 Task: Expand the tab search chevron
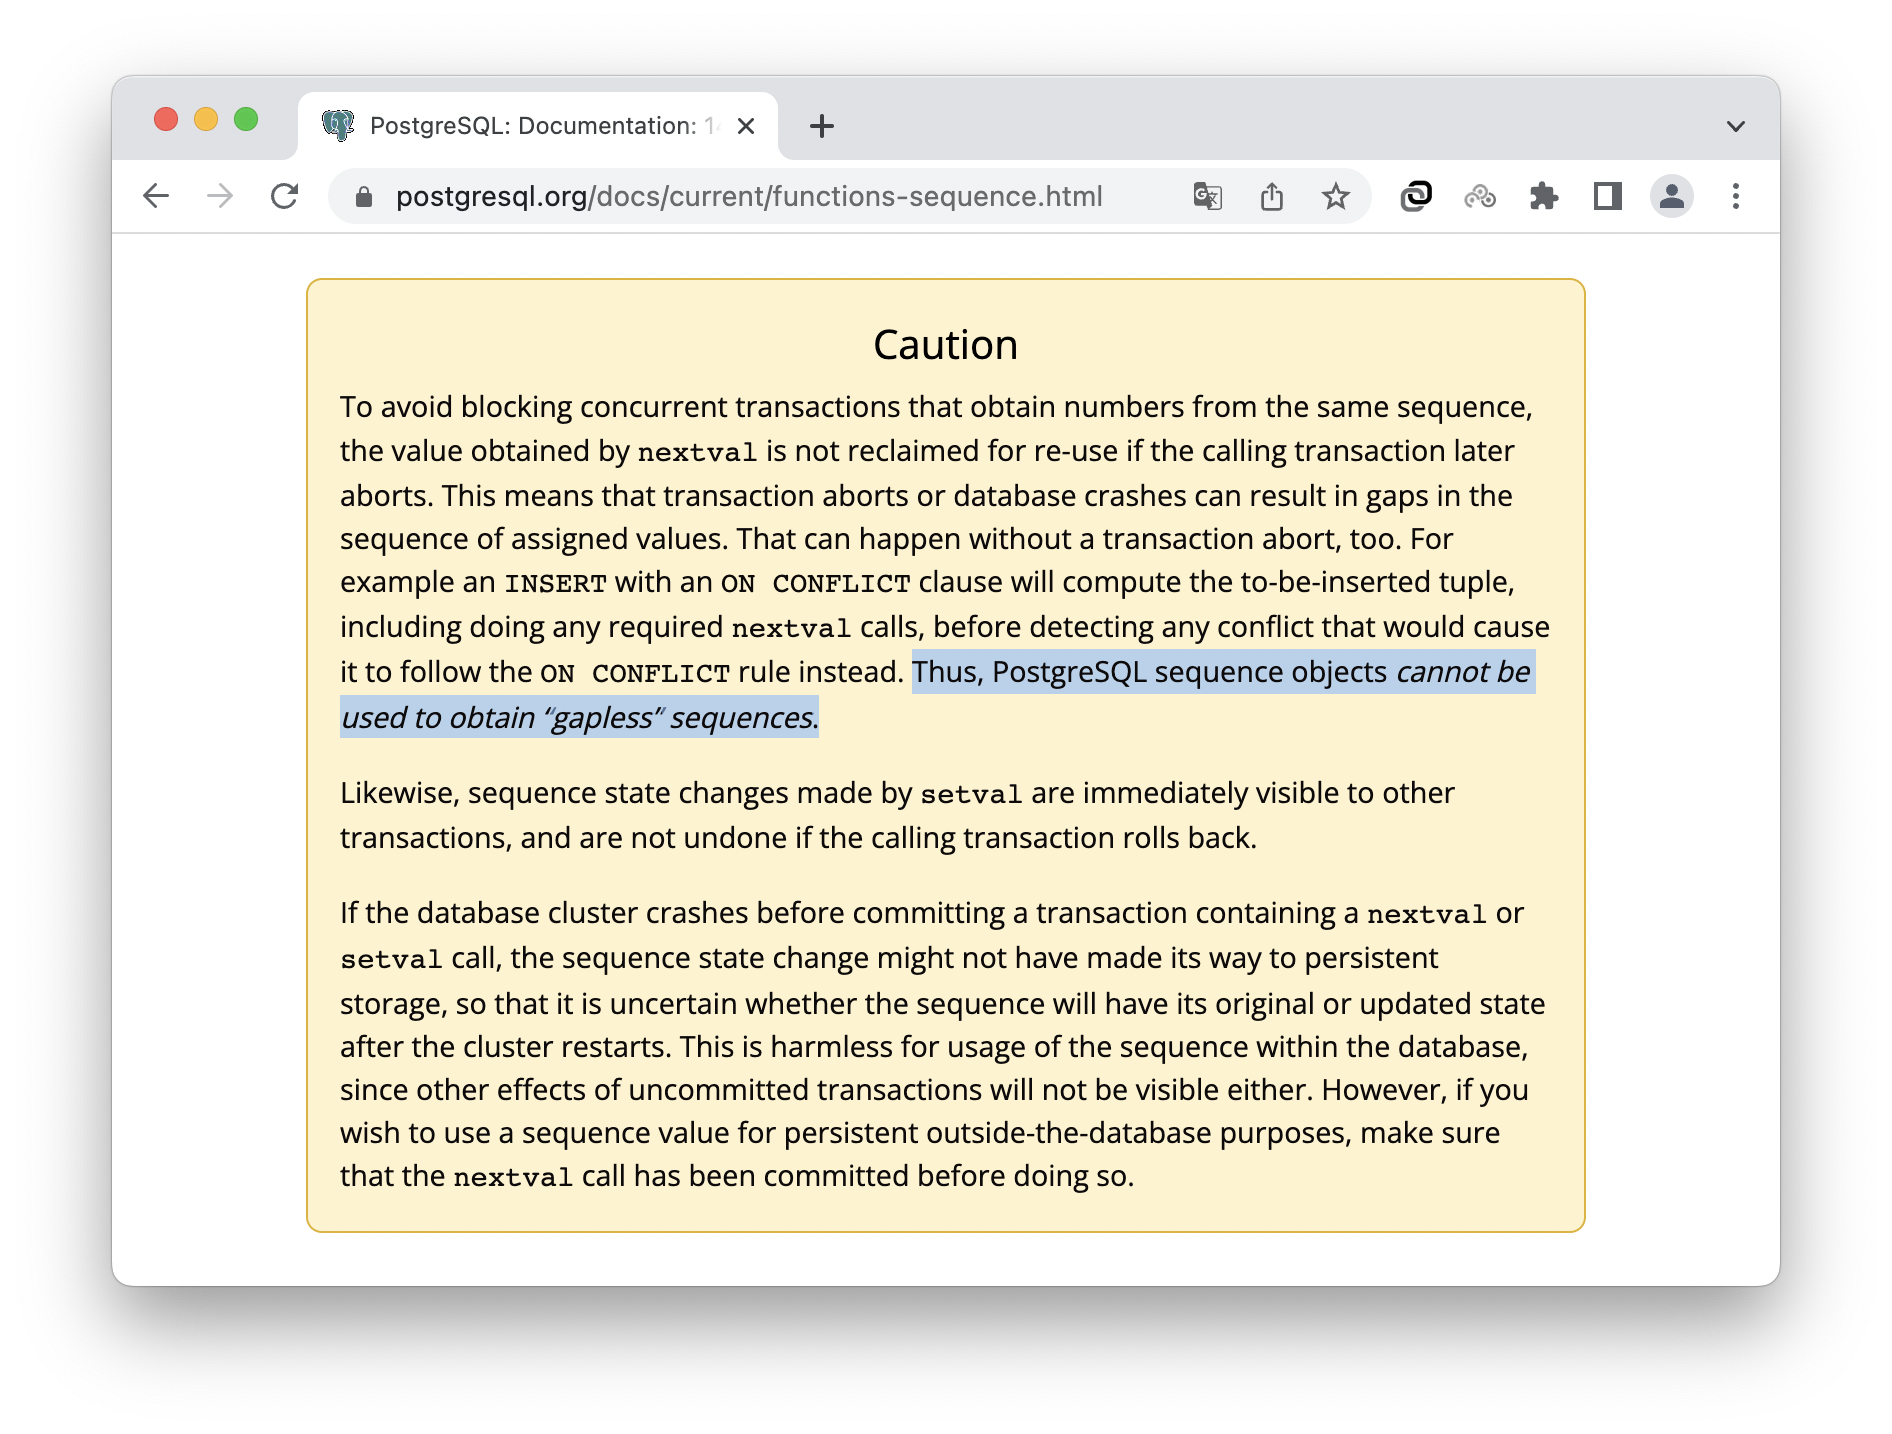point(1736,126)
